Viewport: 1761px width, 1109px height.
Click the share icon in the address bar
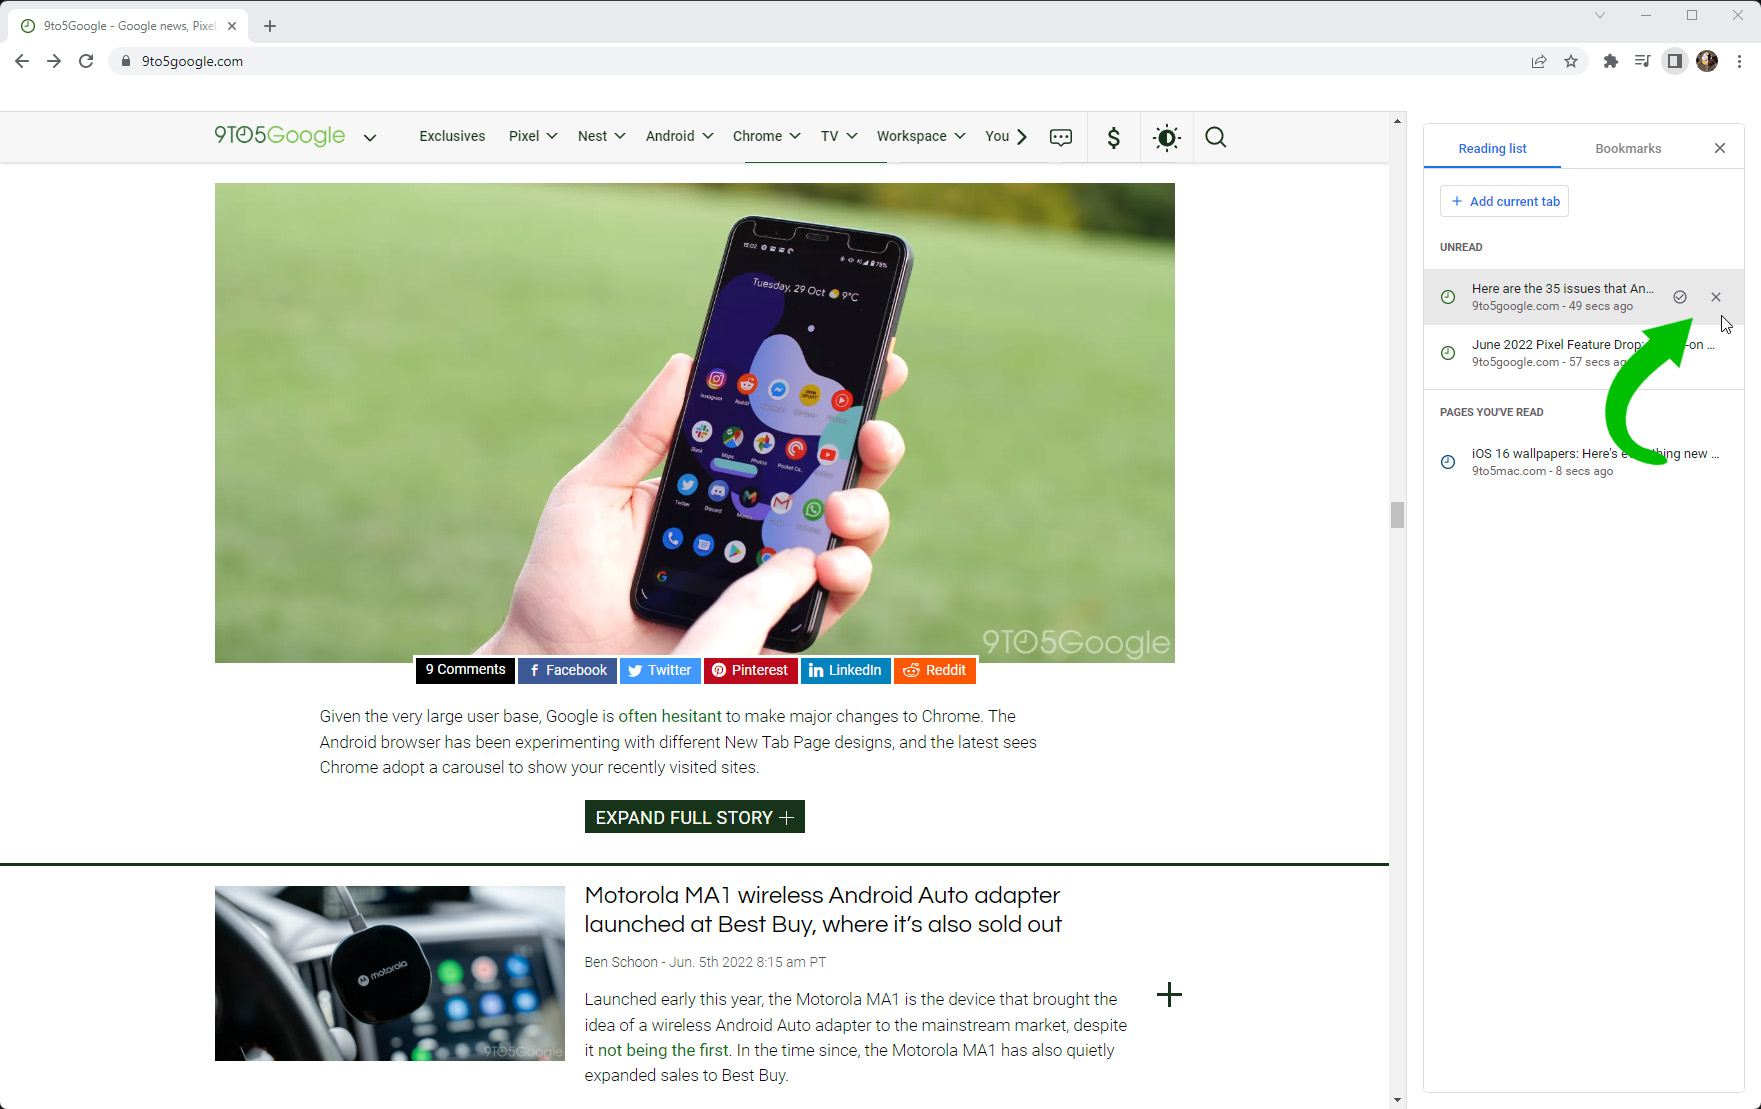click(1538, 61)
